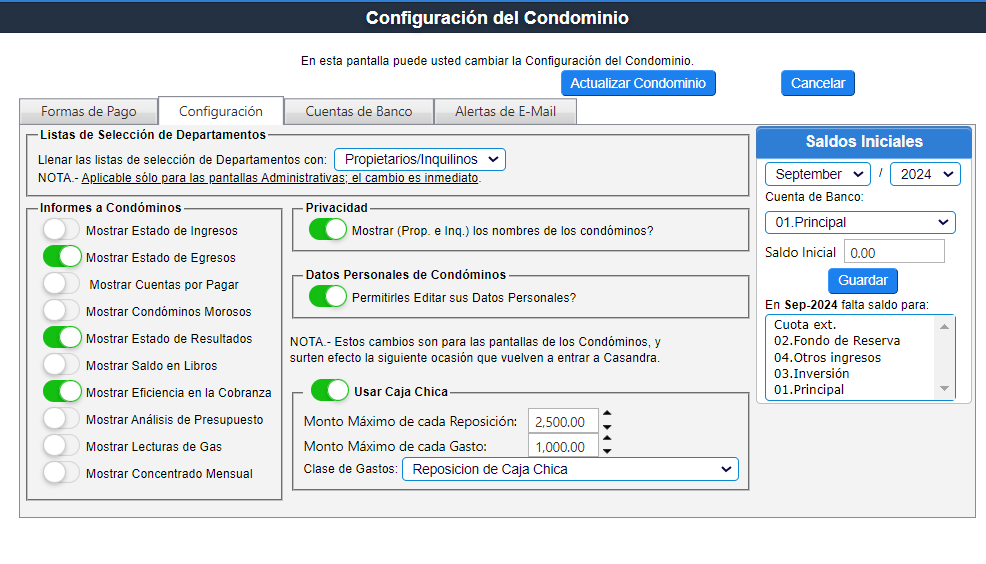Enable Mostrar Estado de Ingresos
The image size is (986, 564).
[x=62, y=230]
